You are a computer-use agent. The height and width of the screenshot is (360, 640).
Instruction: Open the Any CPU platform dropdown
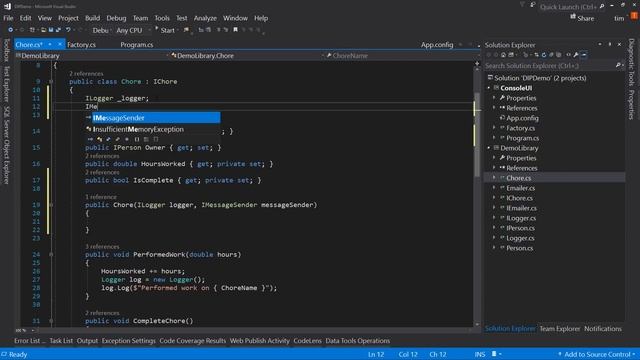133,30
